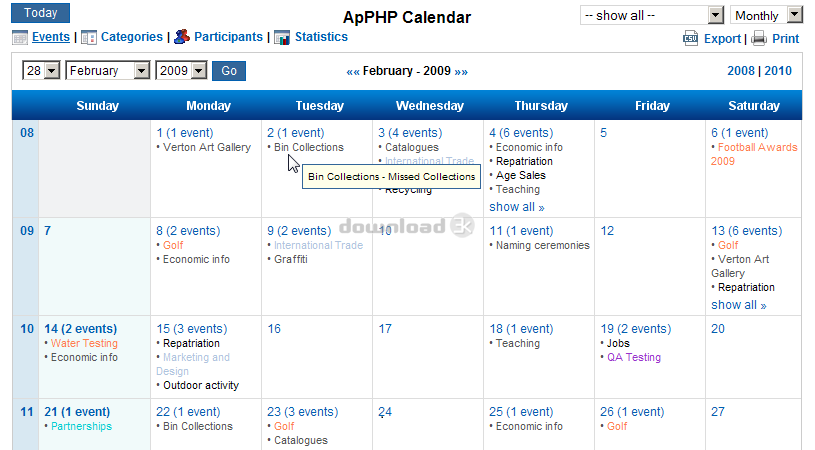The width and height of the screenshot is (815, 450).
Task: Click the Events calendar icon
Action: [x=19, y=37]
